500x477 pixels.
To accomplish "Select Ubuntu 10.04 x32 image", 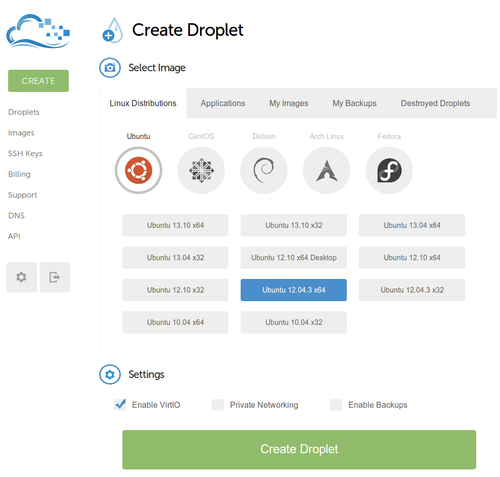I will [294, 322].
